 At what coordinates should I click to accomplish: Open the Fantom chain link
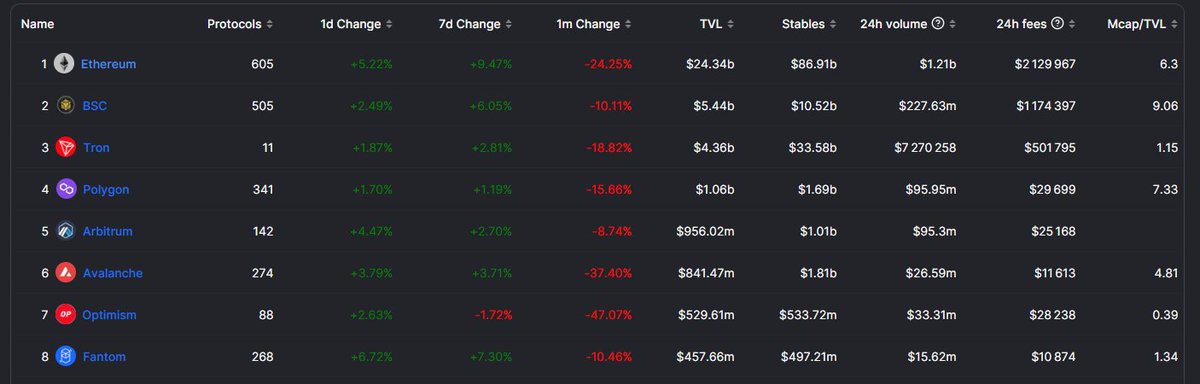point(103,357)
